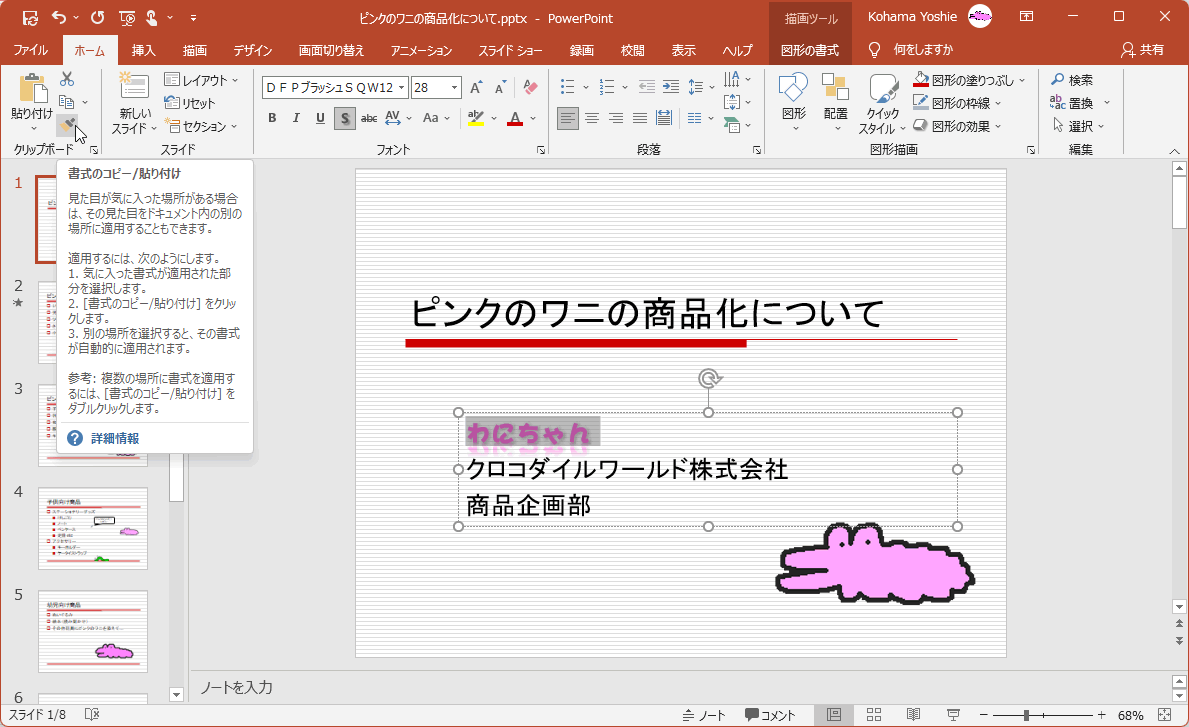Click the Format Painter brush icon
1189x727 pixels.
coord(66,125)
